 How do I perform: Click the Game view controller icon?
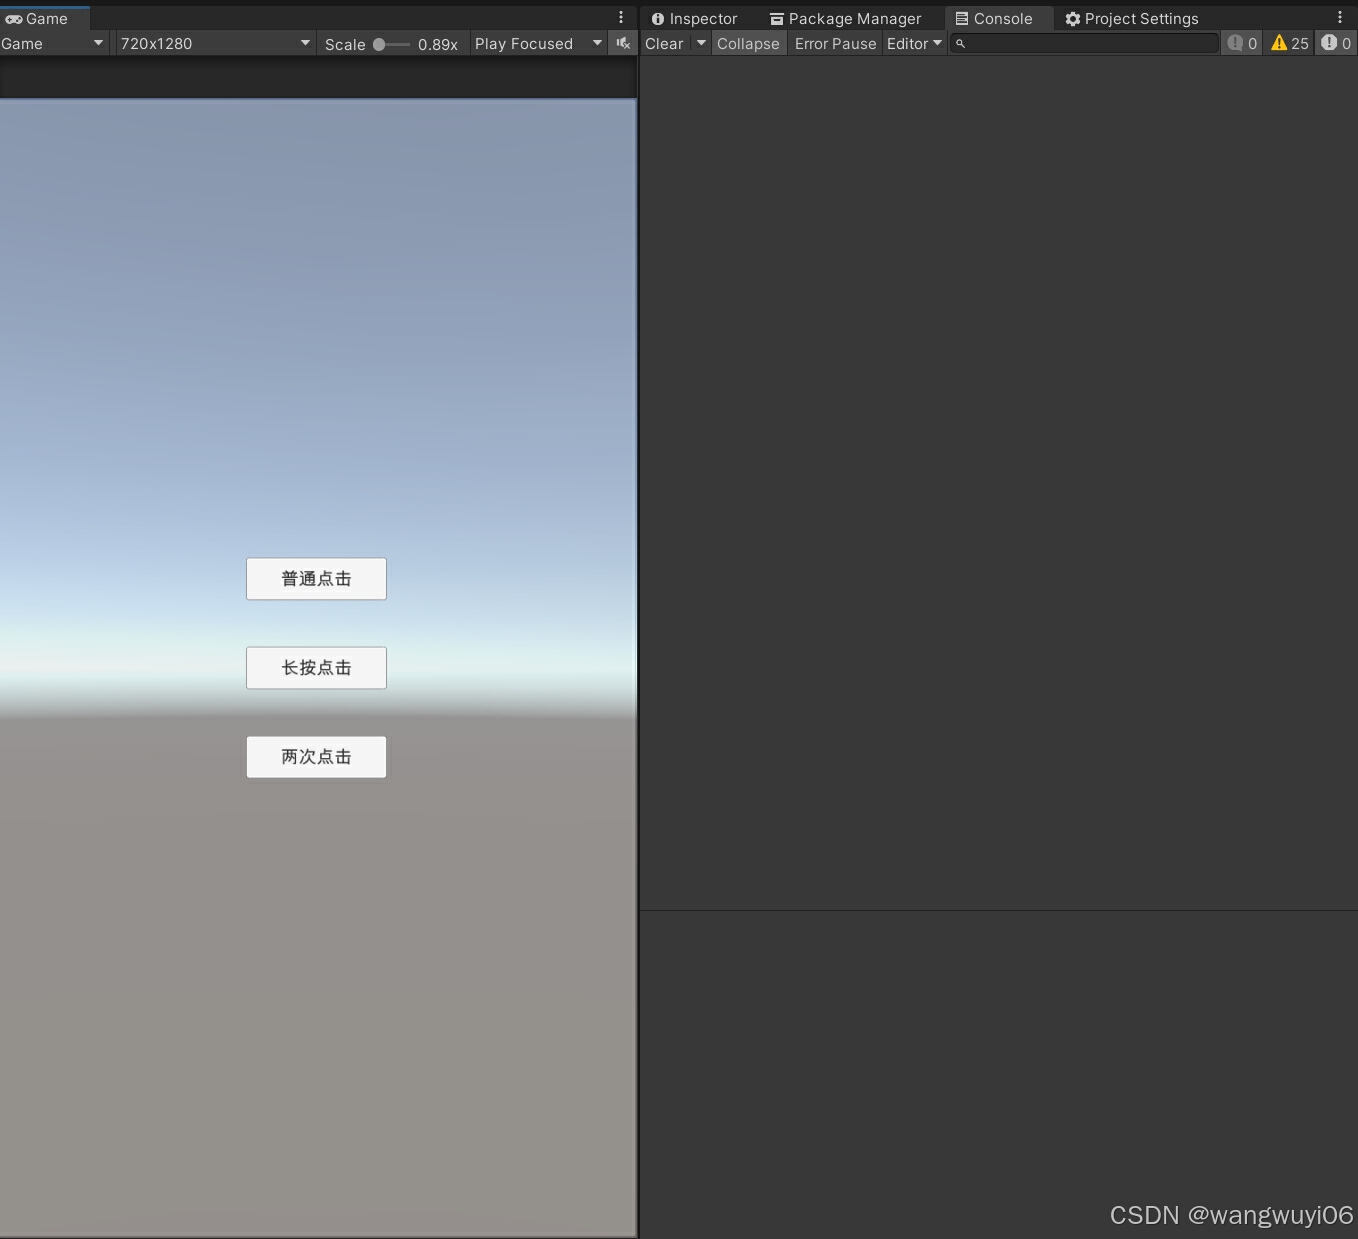point(15,18)
